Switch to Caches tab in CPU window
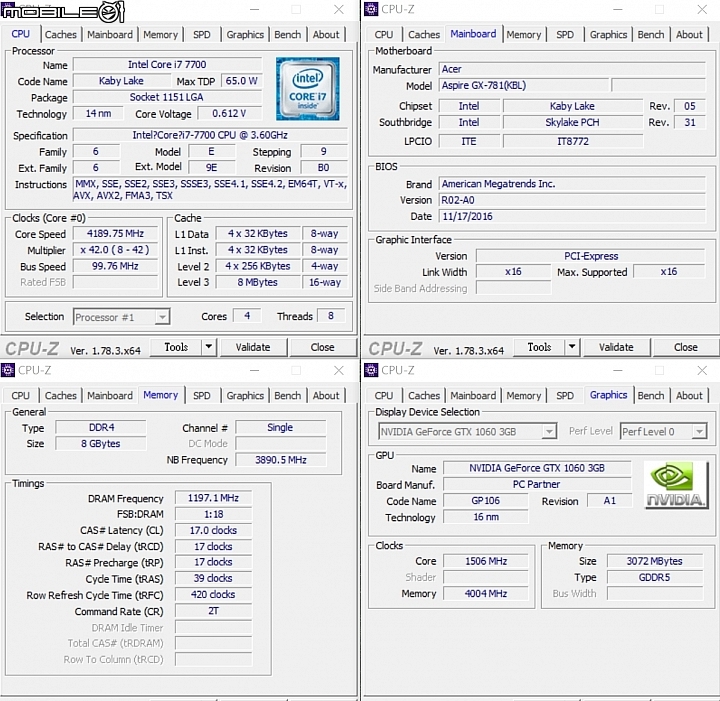Image resolution: width=720 pixels, height=701 pixels. (61, 35)
